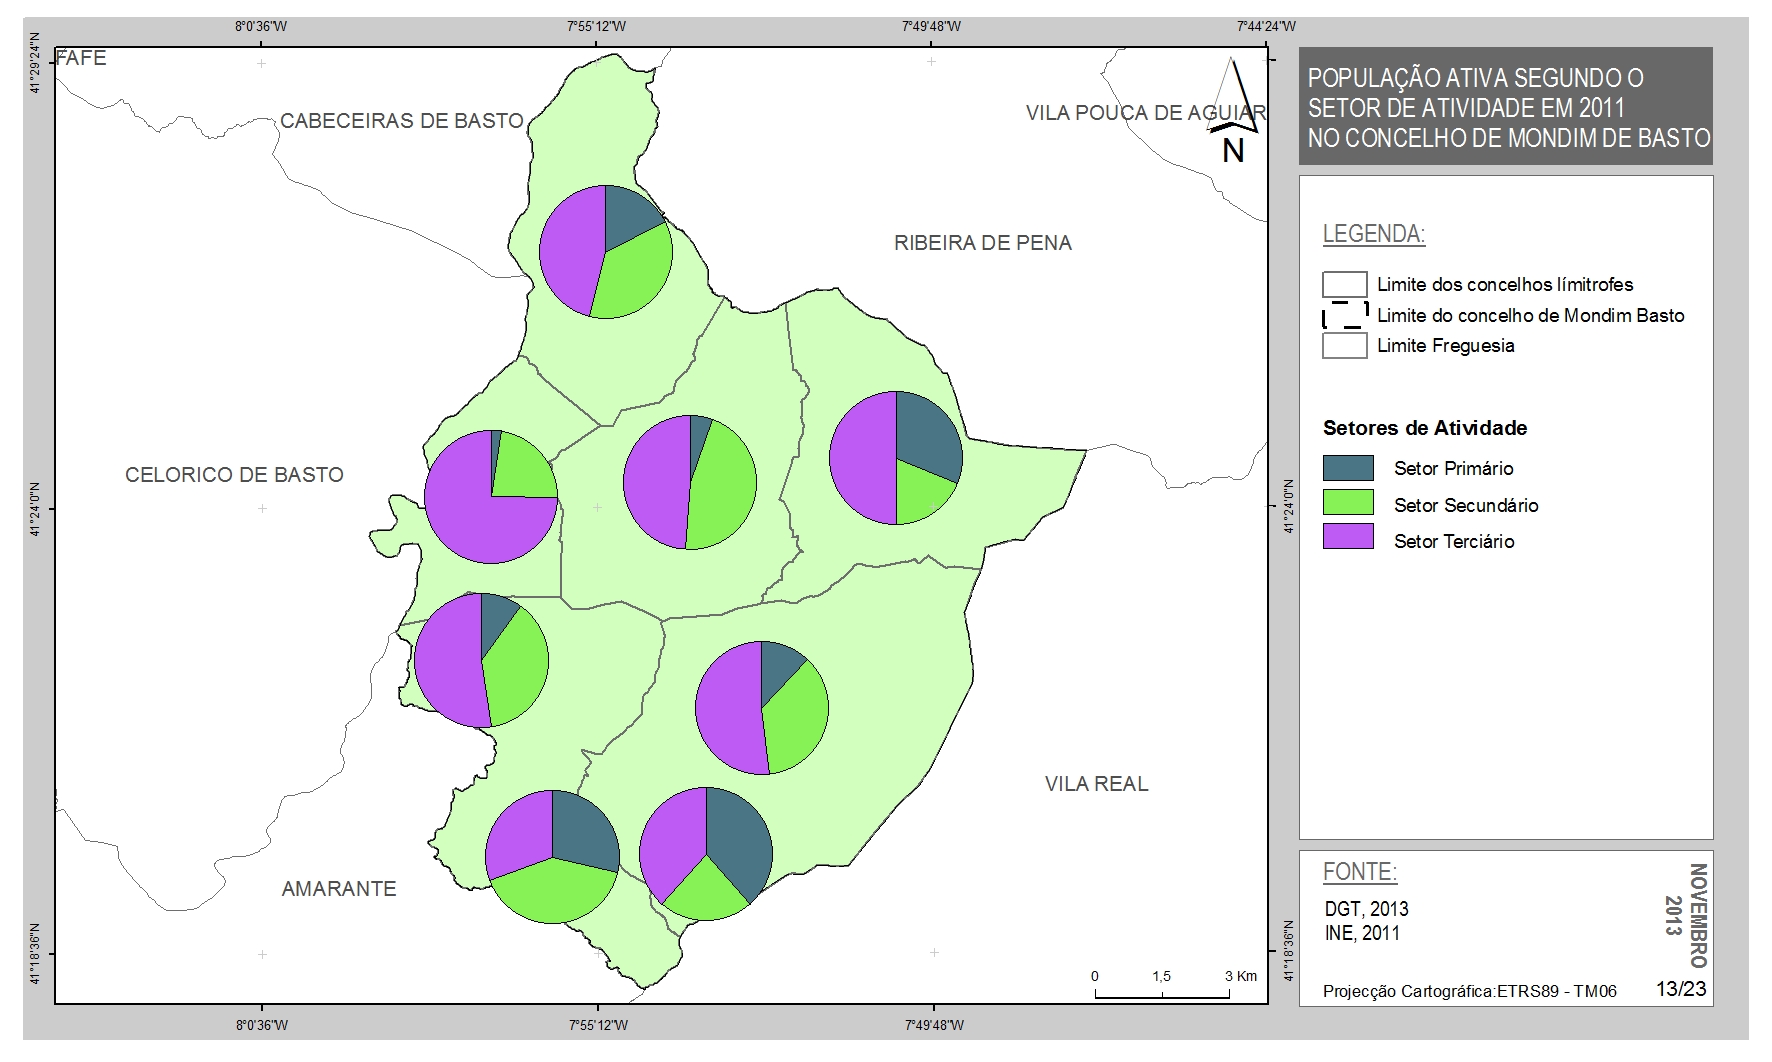The image size is (1772, 1062).
Task: Click the VILA REAL map label
Action: pos(1096,784)
